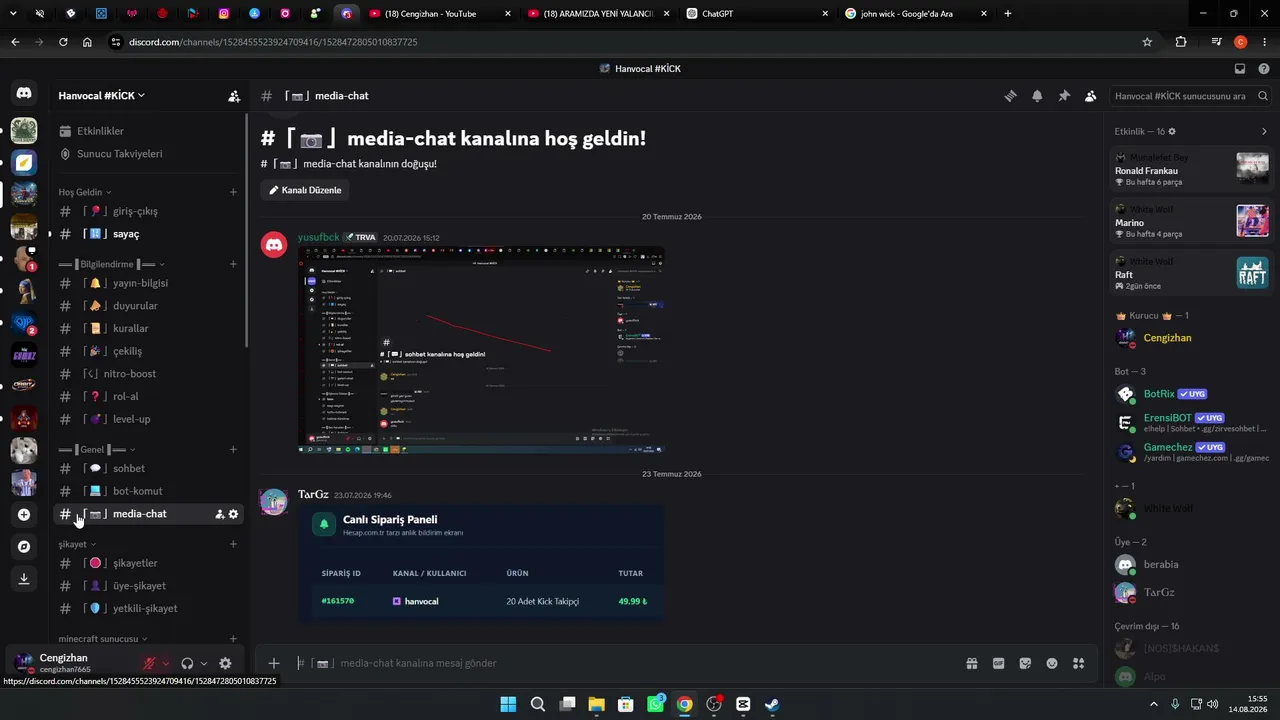The image size is (1280, 720).
Task: Click upload plus icon in message bar
Action: (274, 663)
